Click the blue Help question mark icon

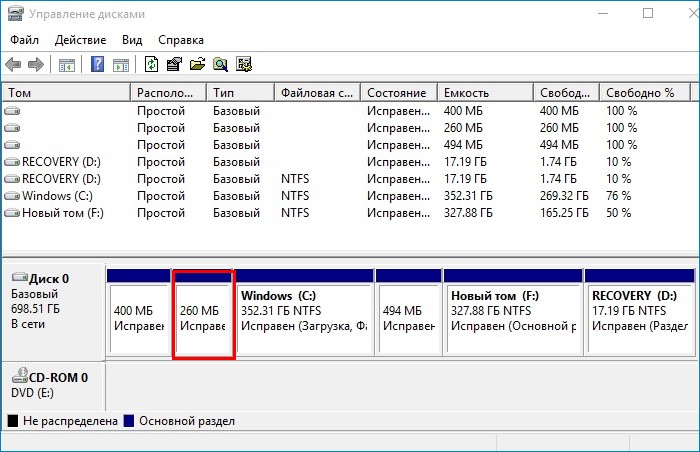[x=98, y=65]
